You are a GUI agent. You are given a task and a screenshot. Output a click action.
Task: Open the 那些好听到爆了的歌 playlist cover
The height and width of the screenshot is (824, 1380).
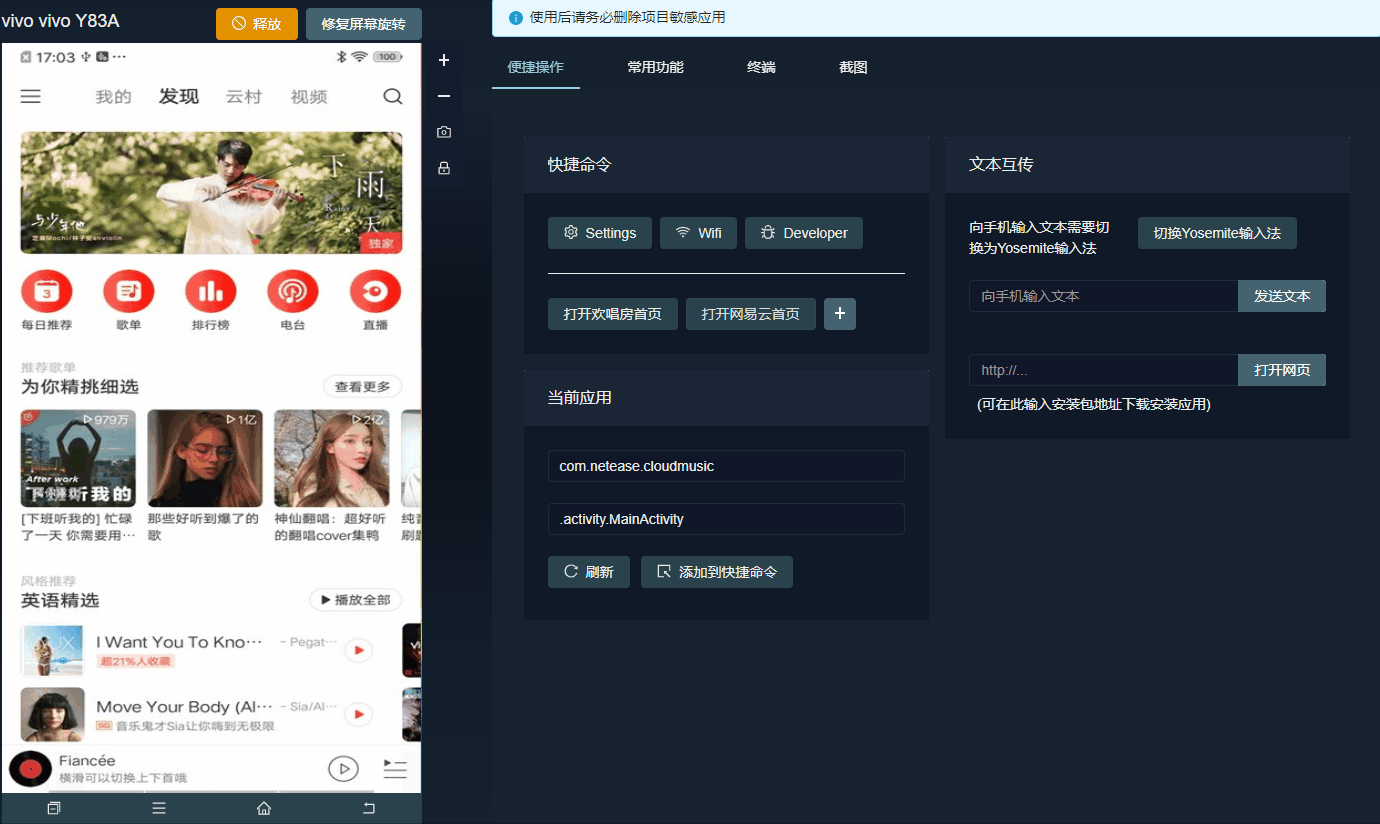point(205,458)
